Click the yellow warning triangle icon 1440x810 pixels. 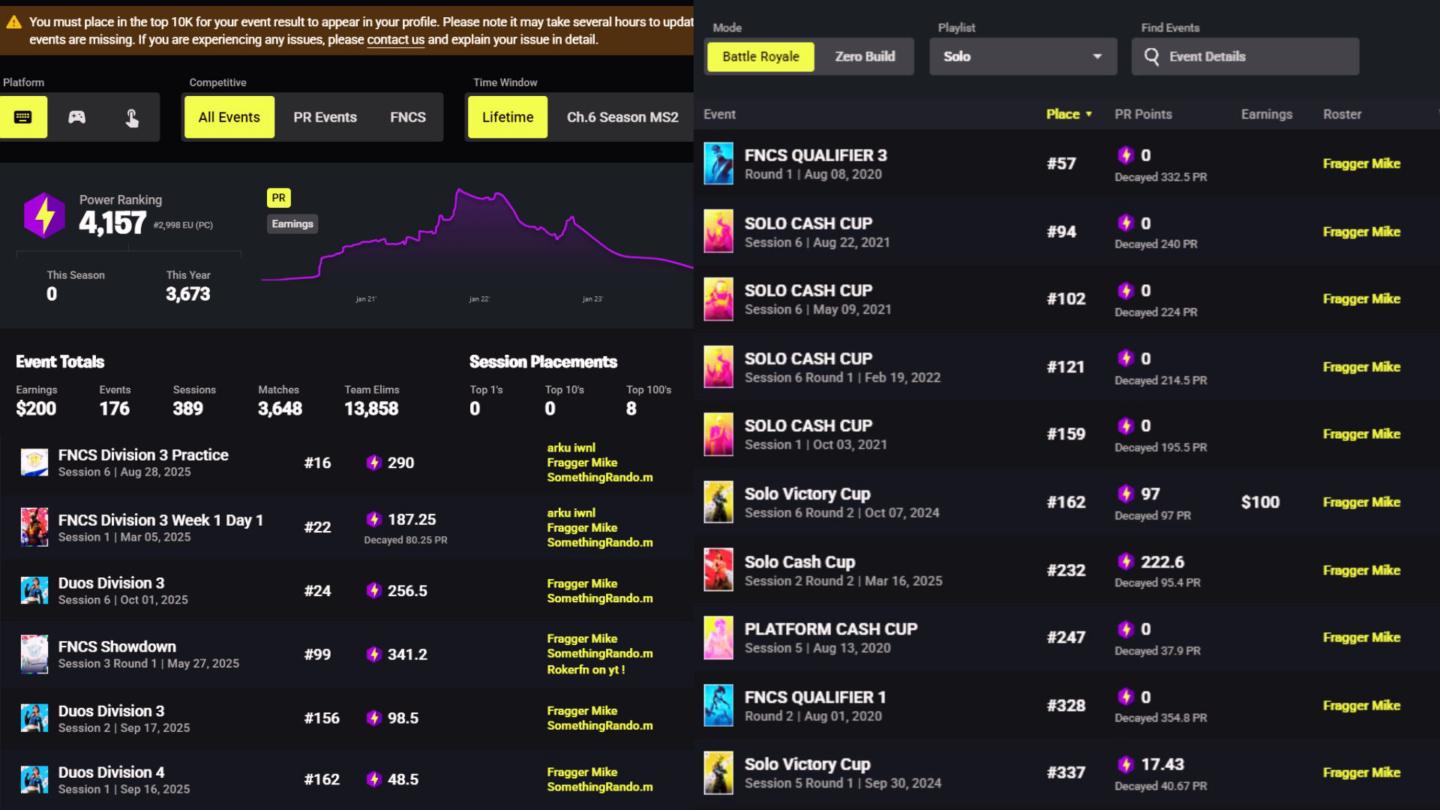14,21
